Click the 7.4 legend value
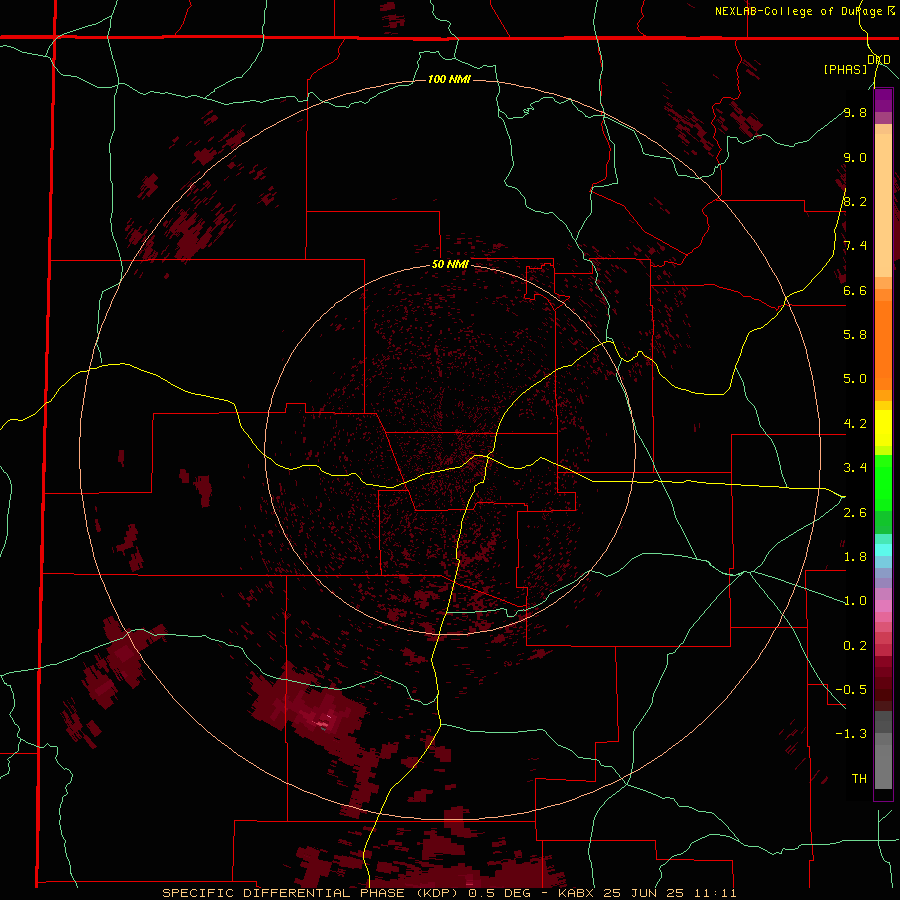The height and width of the screenshot is (900, 900). point(855,246)
